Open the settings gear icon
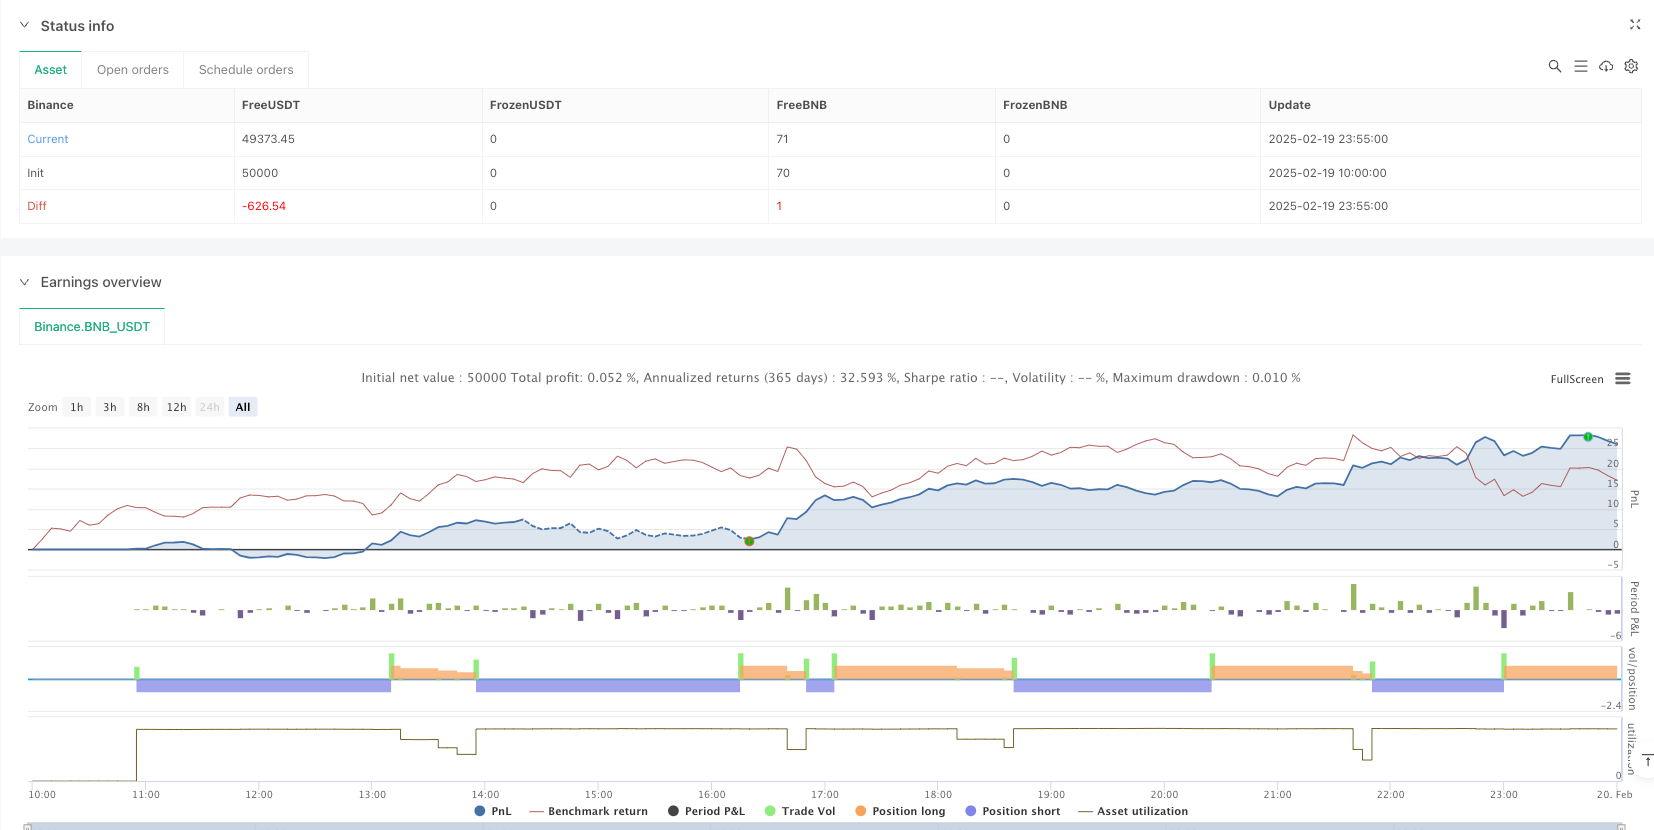Screen dimensions: 1654x830 [x=1631, y=66]
